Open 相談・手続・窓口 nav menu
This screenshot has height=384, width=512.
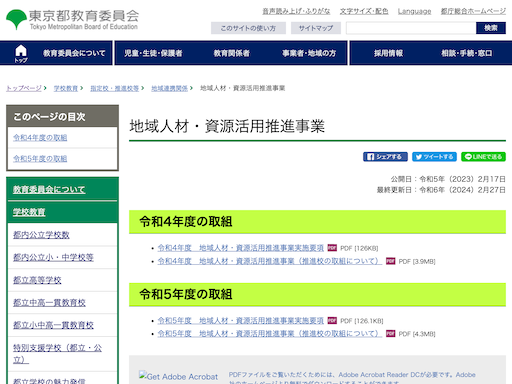pyautogui.click(x=467, y=53)
